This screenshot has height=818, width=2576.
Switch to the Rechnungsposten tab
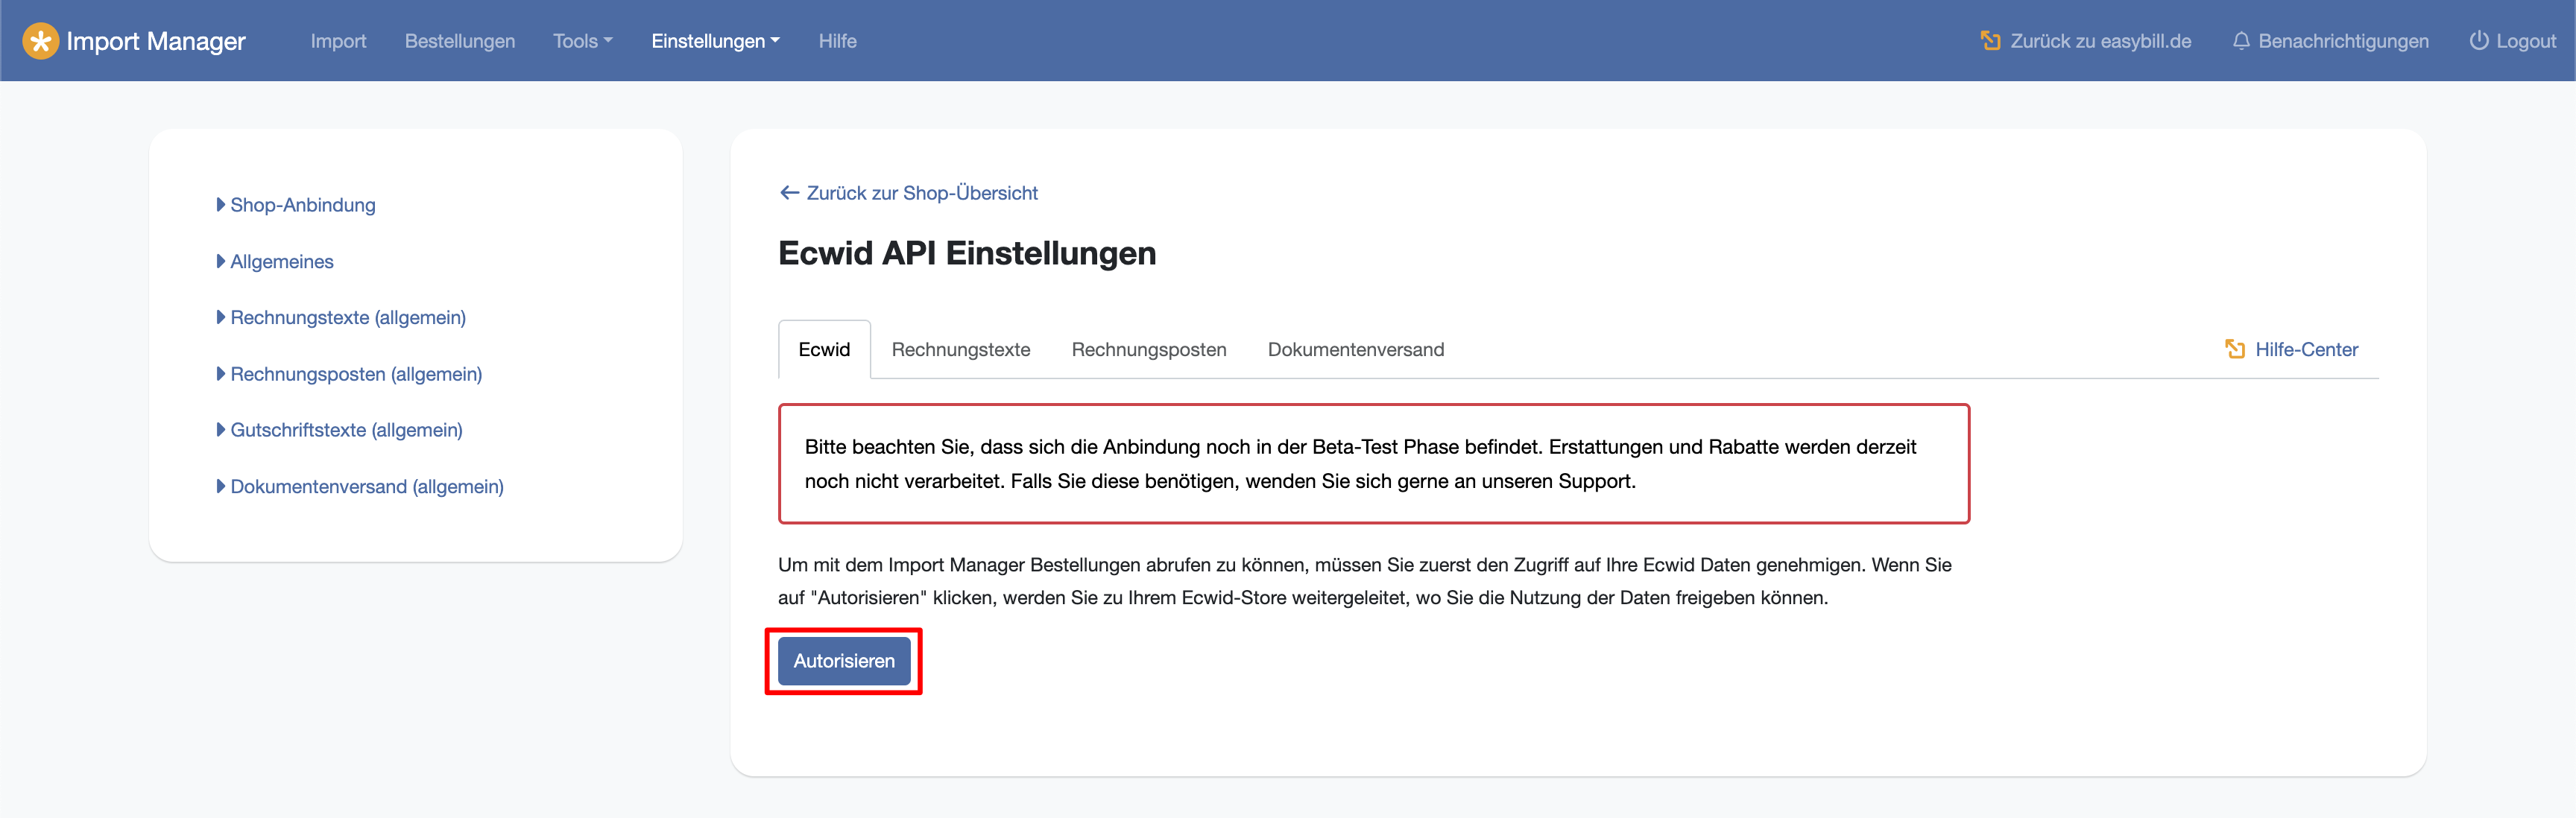(x=1149, y=349)
